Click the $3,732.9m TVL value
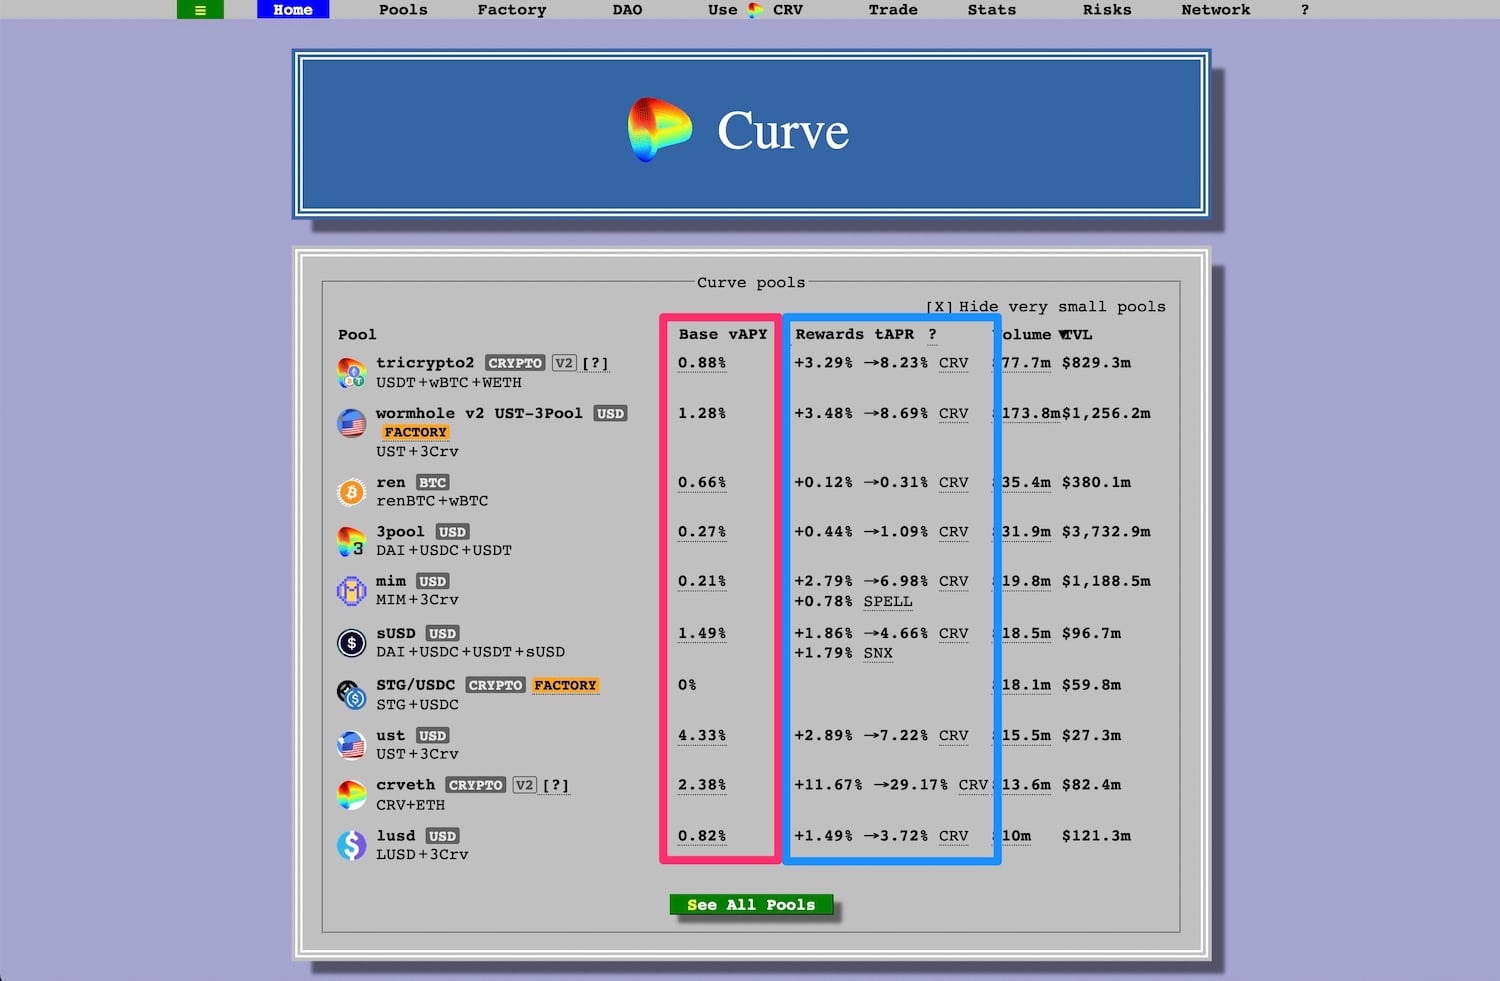The image size is (1500, 981). (x=1106, y=531)
